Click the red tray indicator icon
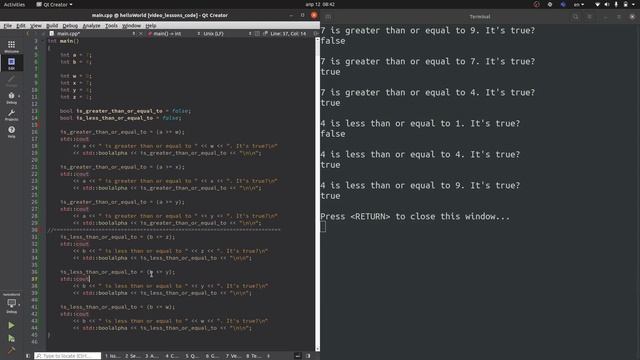640x360 pixels. click(536, 4)
